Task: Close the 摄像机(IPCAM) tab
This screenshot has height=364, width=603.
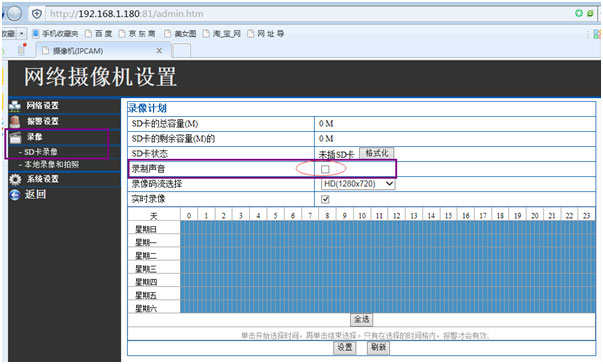Action: (159, 51)
